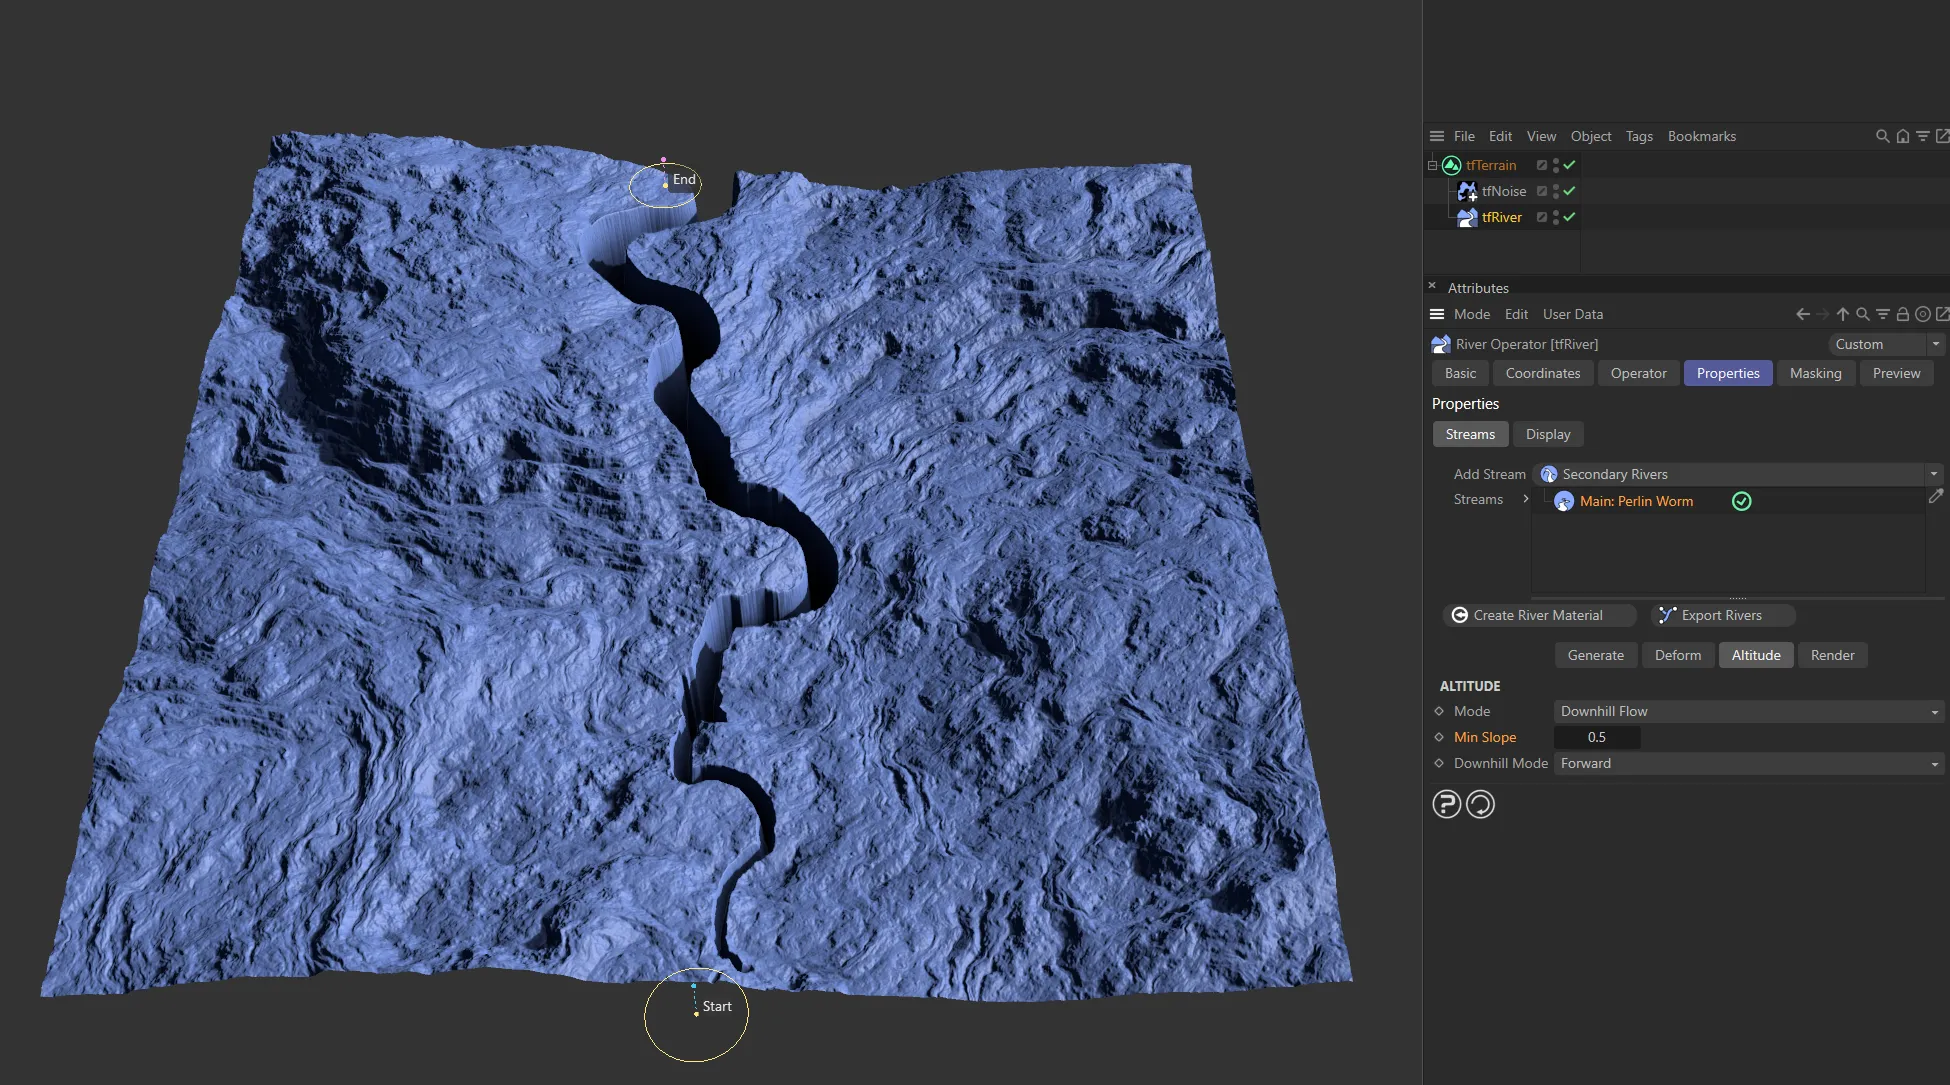This screenshot has width=1950, height=1085.
Task: Open the TerraformFX help question-mark icon
Action: [1446, 803]
